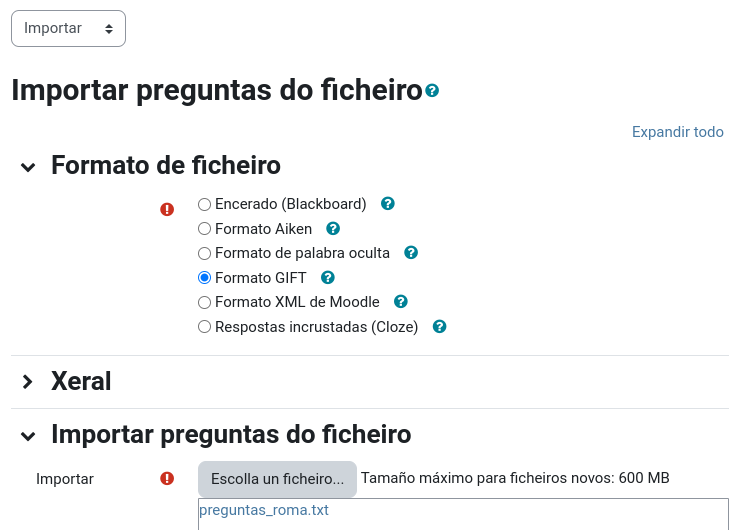Open help for Importar preguntas do ficheiro heading

click(x=432, y=91)
